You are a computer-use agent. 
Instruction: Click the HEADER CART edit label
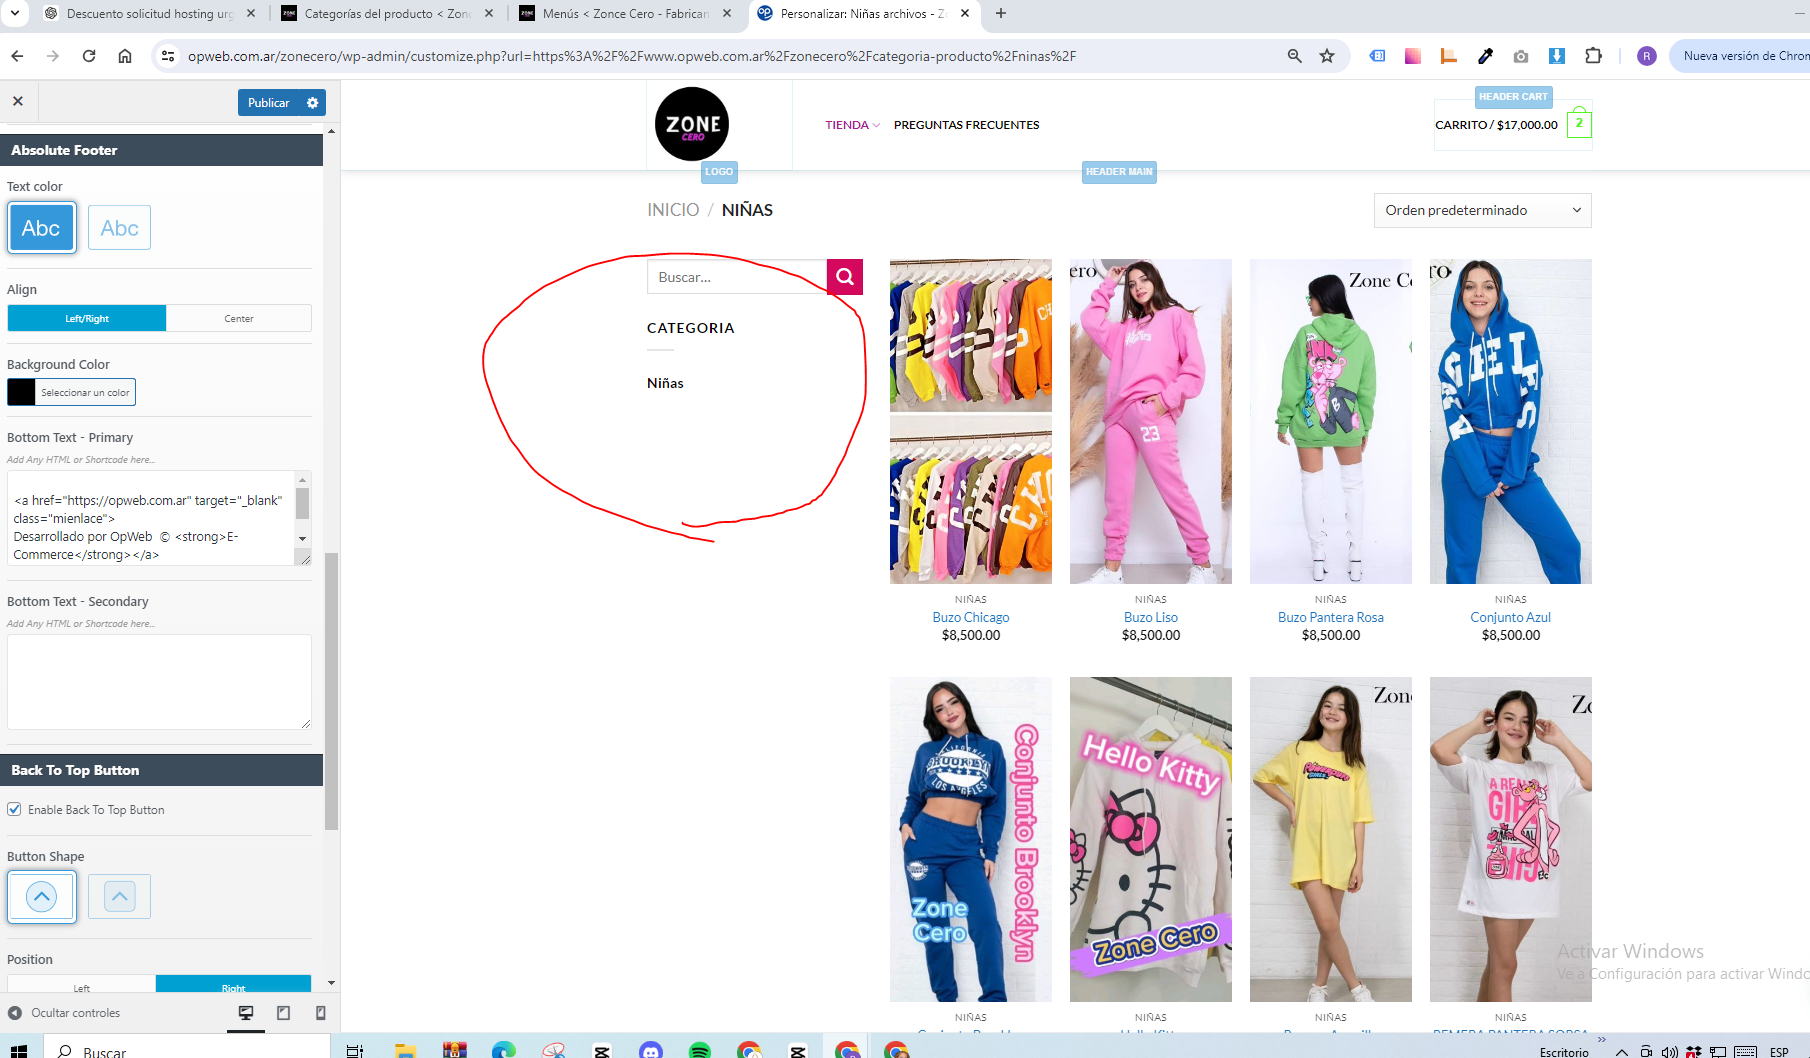[x=1512, y=97]
